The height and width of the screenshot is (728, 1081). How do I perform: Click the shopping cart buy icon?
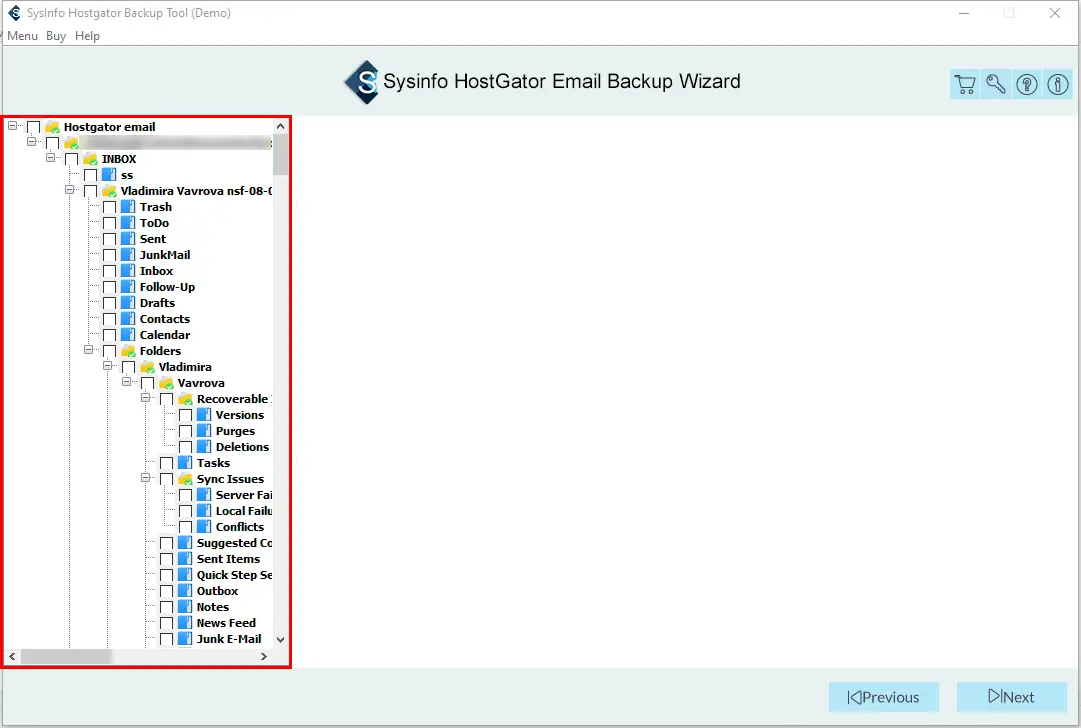(965, 85)
